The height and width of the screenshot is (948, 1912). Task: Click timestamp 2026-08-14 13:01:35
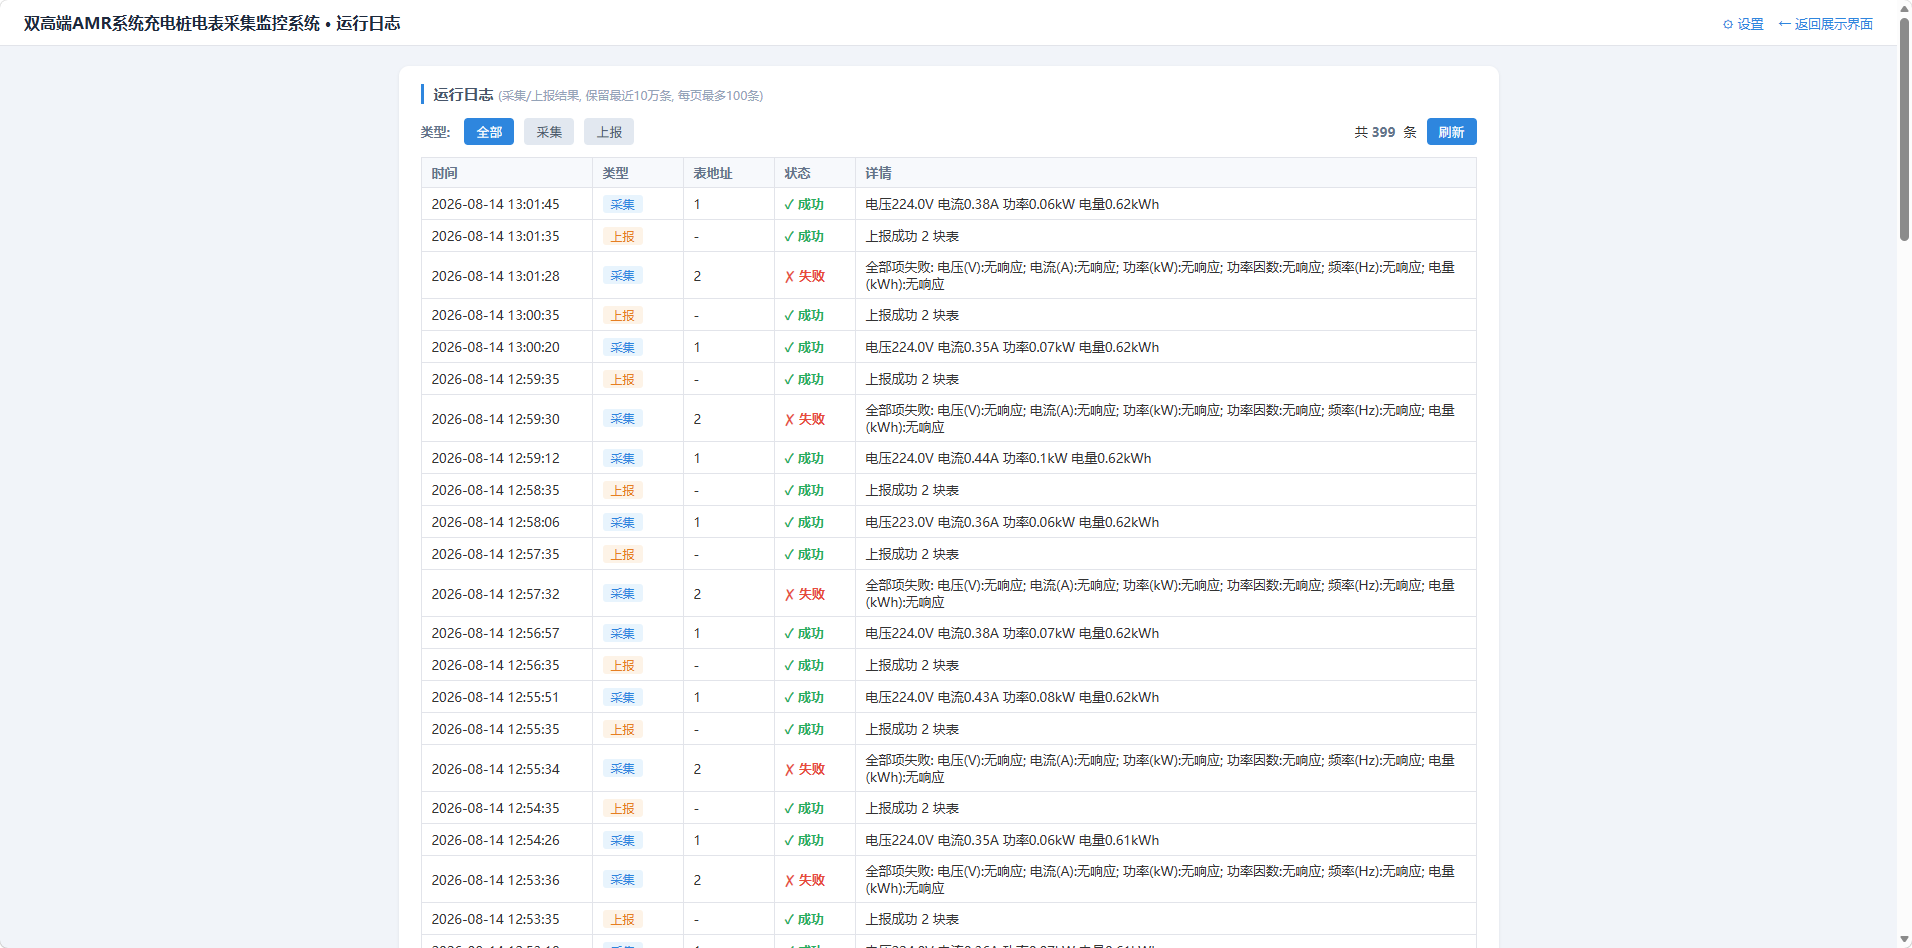click(x=496, y=236)
